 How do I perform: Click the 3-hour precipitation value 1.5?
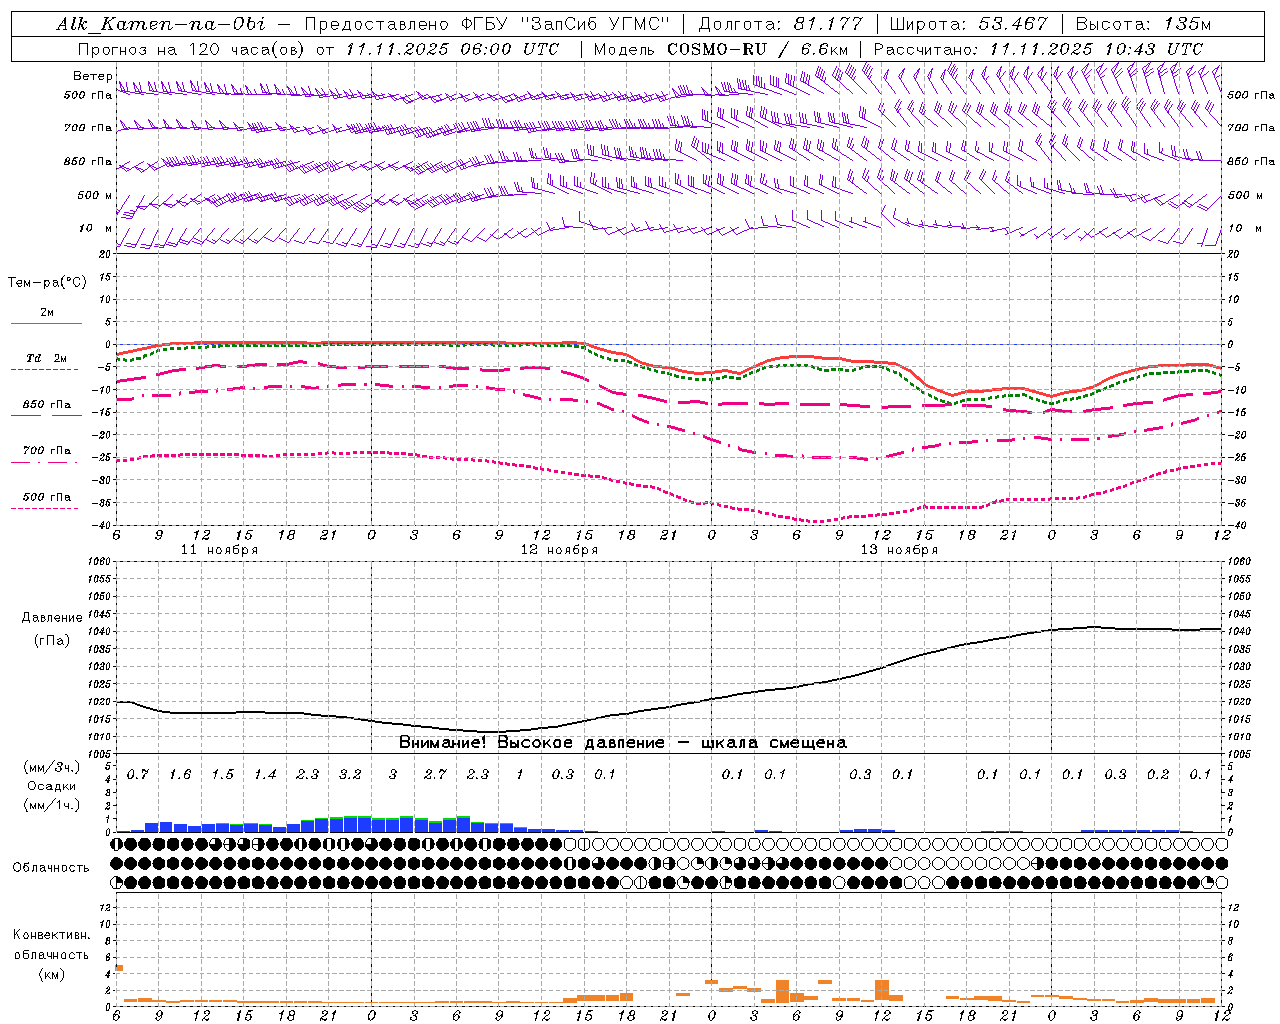tap(222, 775)
